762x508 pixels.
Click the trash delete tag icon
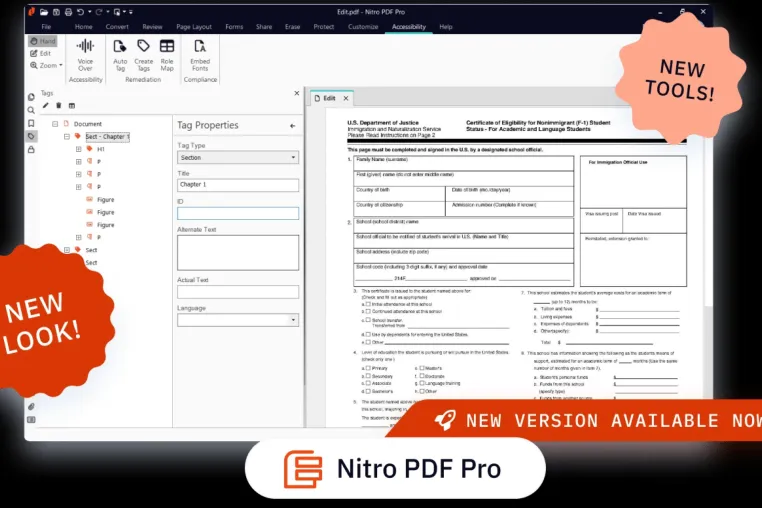tap(59, 105)
